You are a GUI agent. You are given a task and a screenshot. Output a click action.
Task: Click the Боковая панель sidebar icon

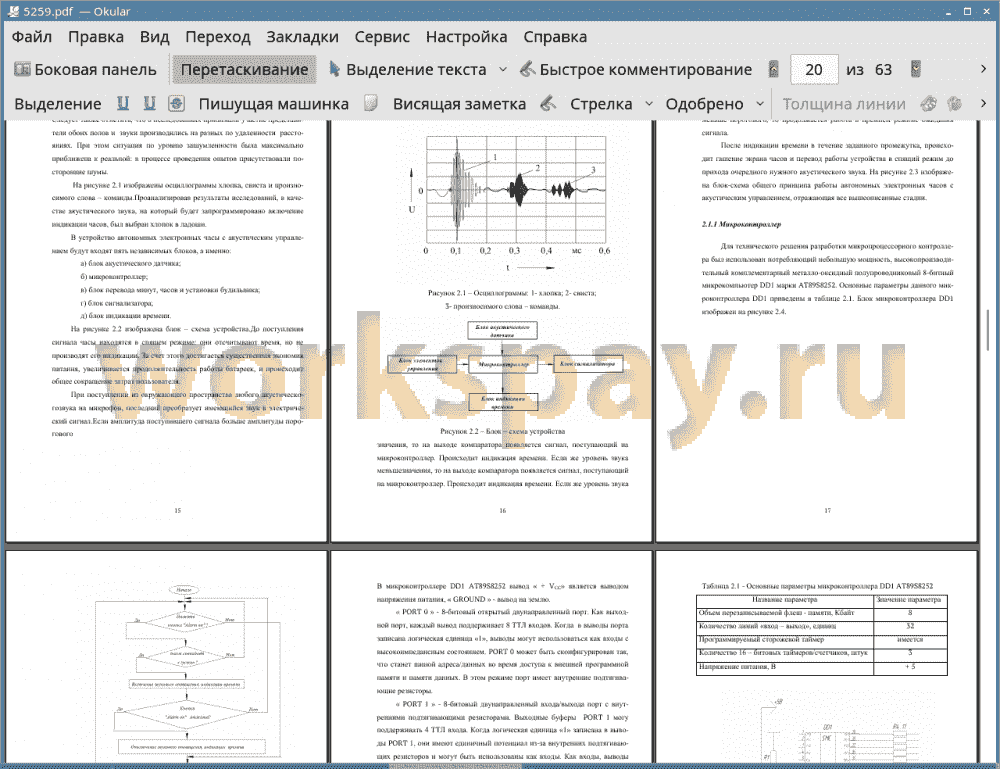[x=22, y=69]
